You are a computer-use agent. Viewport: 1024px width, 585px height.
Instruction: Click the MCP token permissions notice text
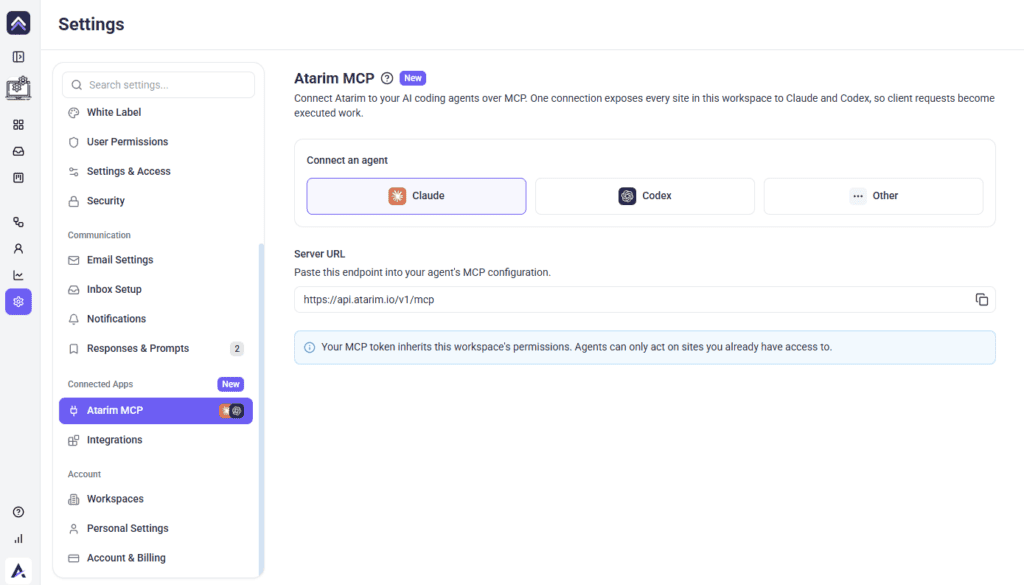pos(577,347)
